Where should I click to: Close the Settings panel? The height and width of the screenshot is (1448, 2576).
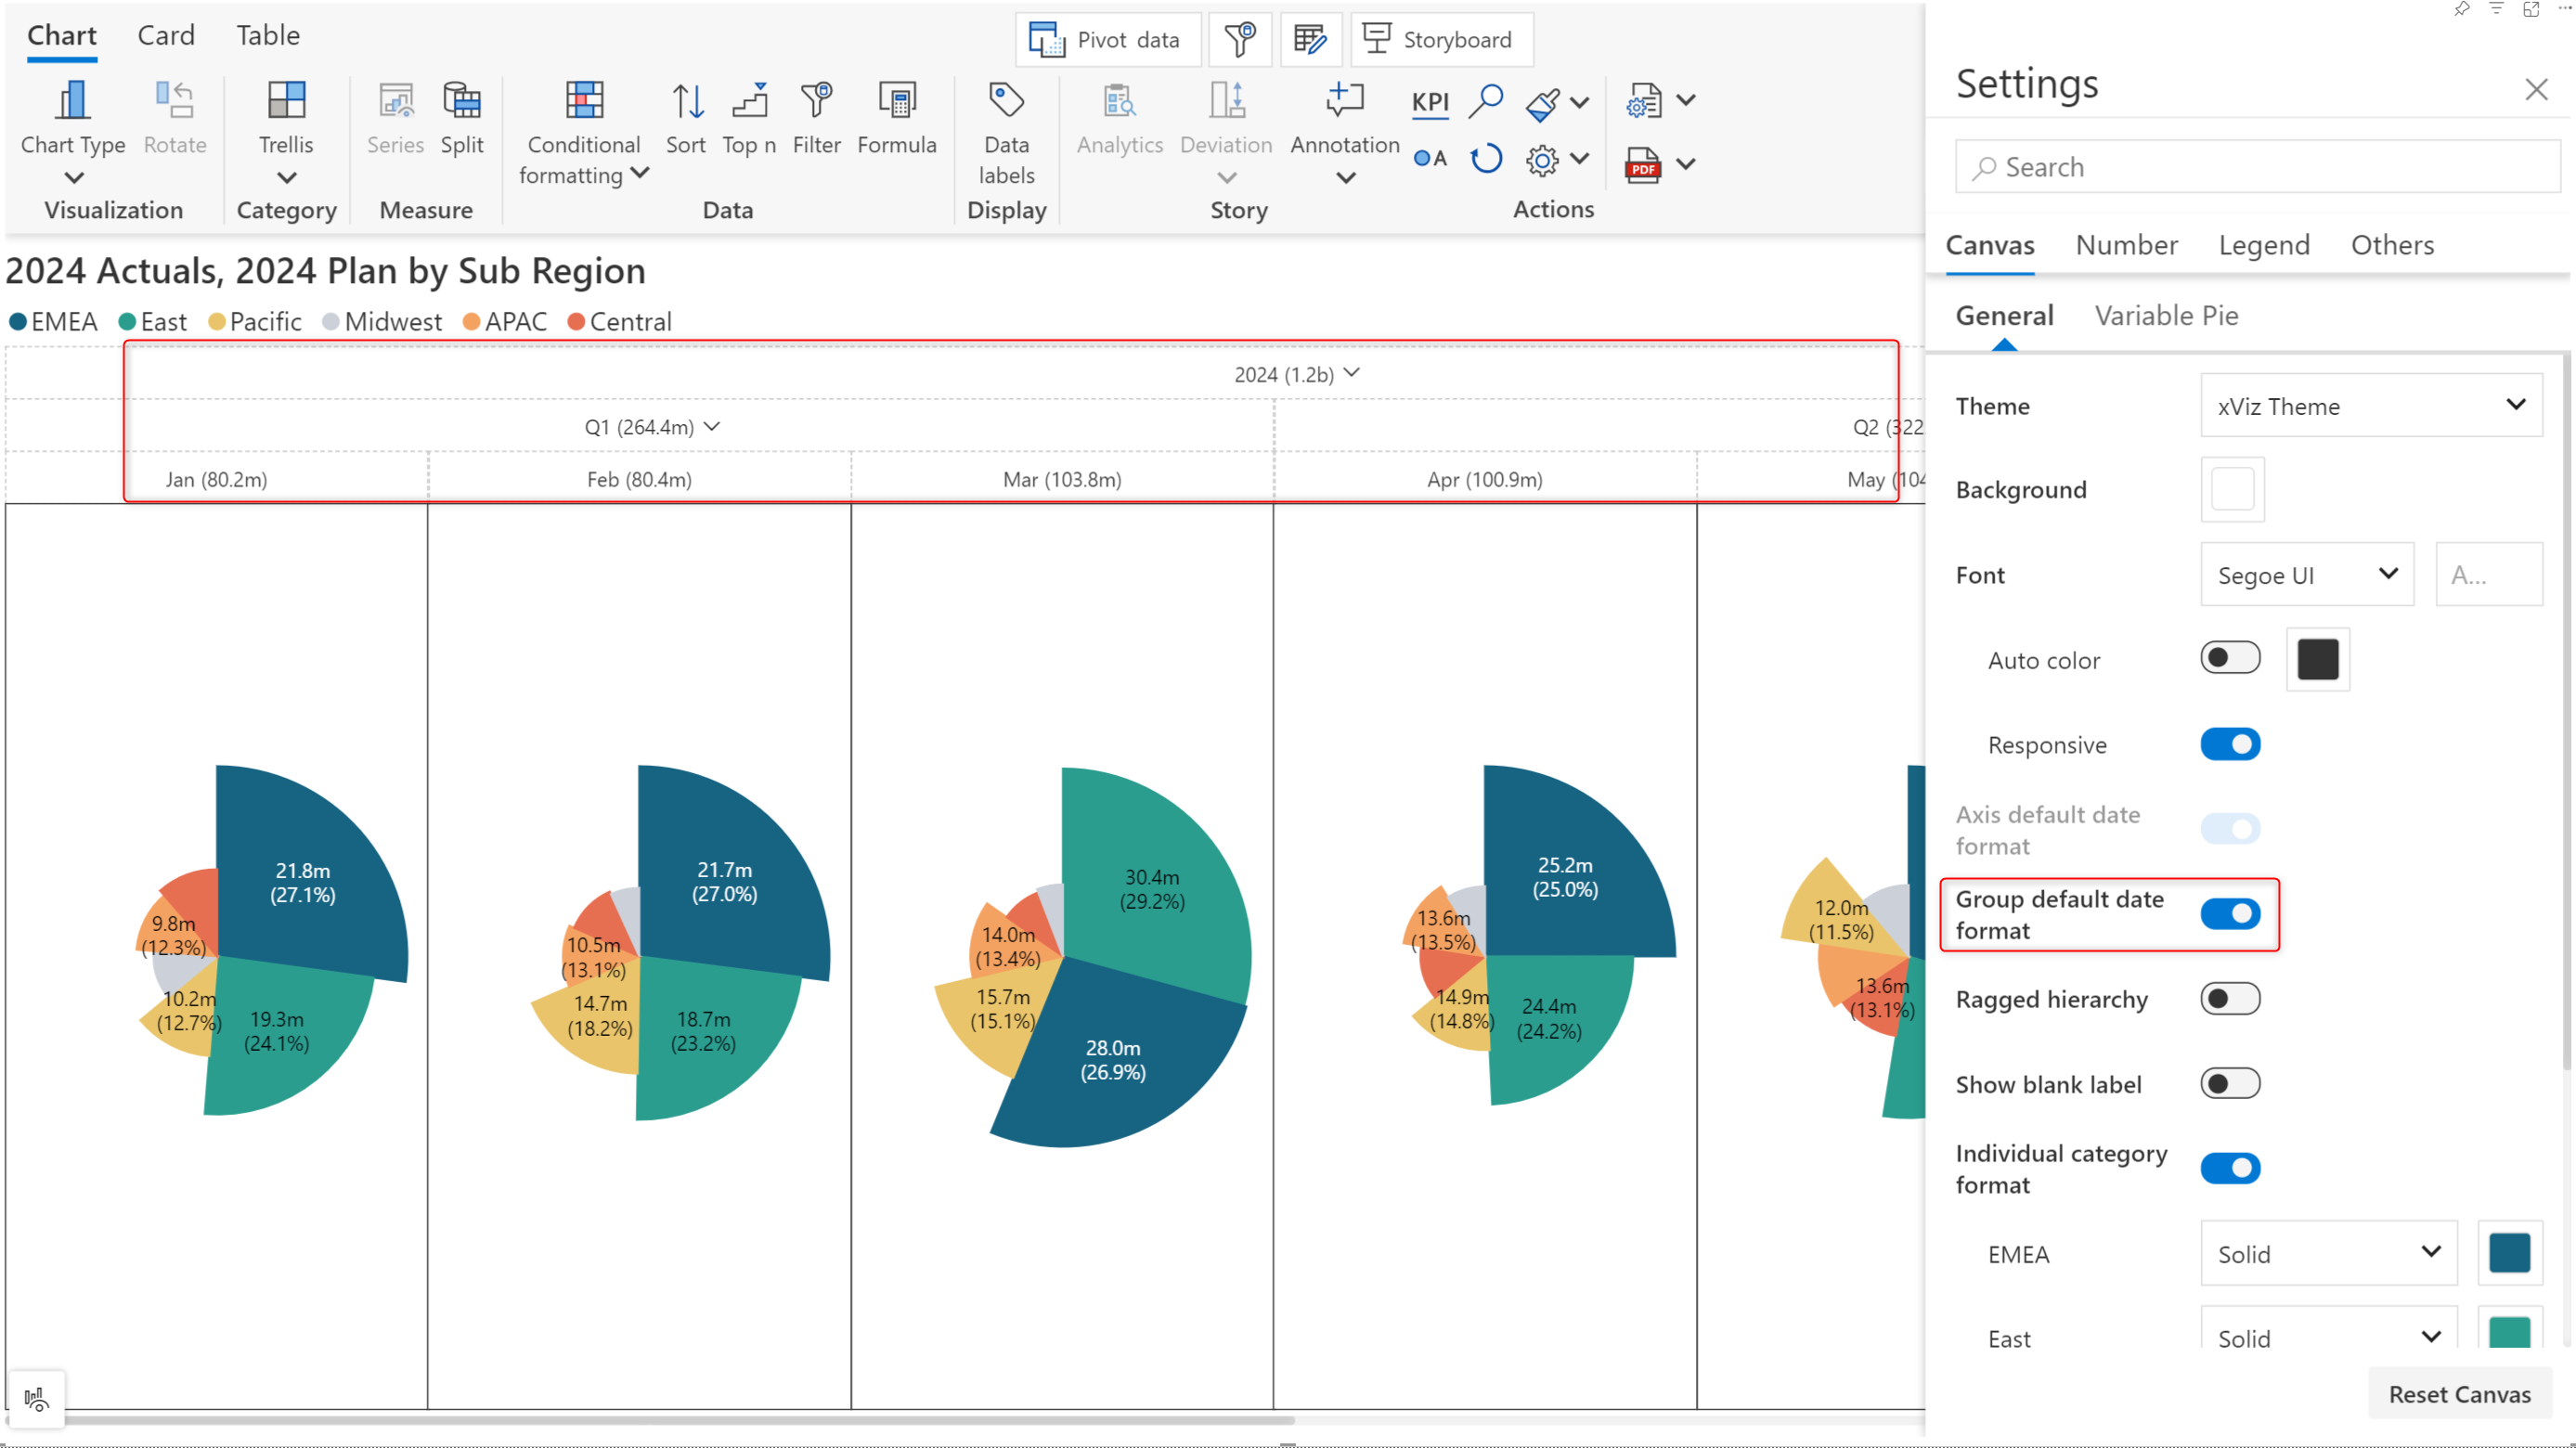[2536, 90]
